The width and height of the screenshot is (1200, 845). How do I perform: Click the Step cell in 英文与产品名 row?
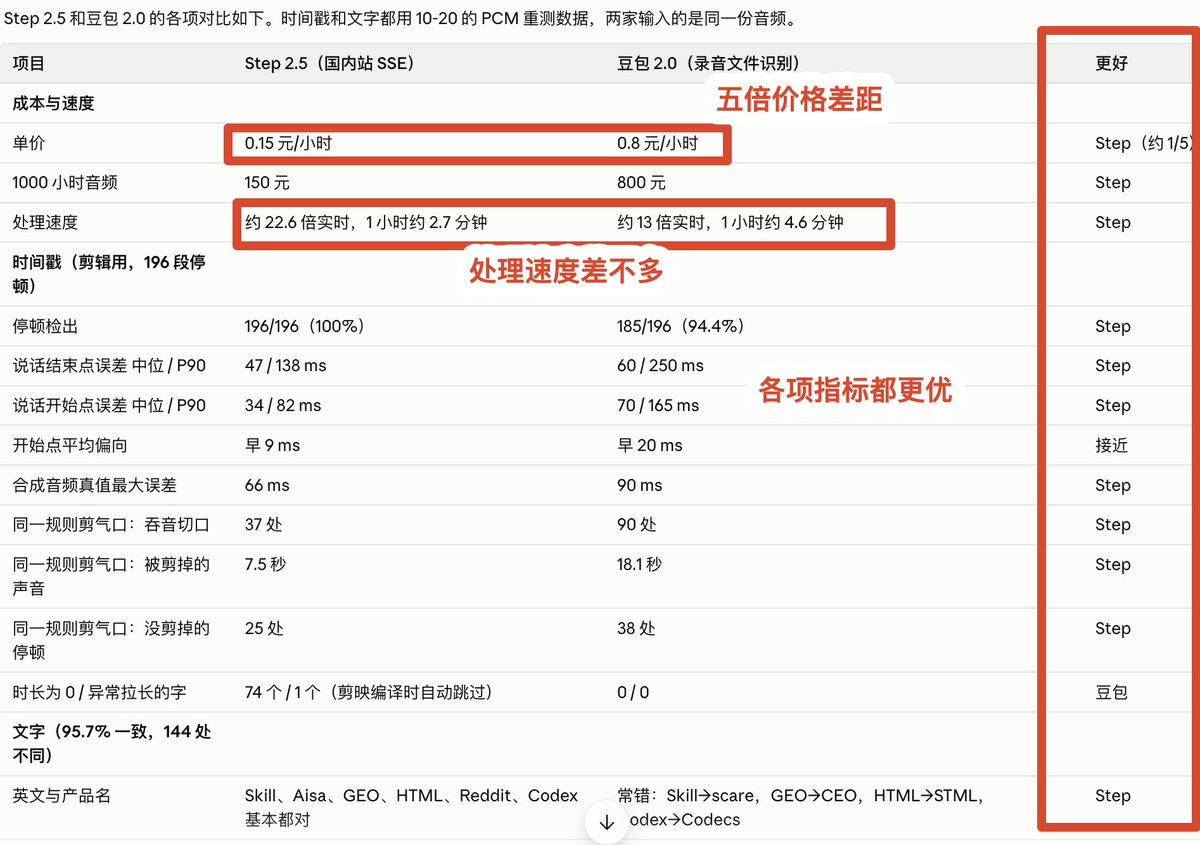(x=1112, y=796)
